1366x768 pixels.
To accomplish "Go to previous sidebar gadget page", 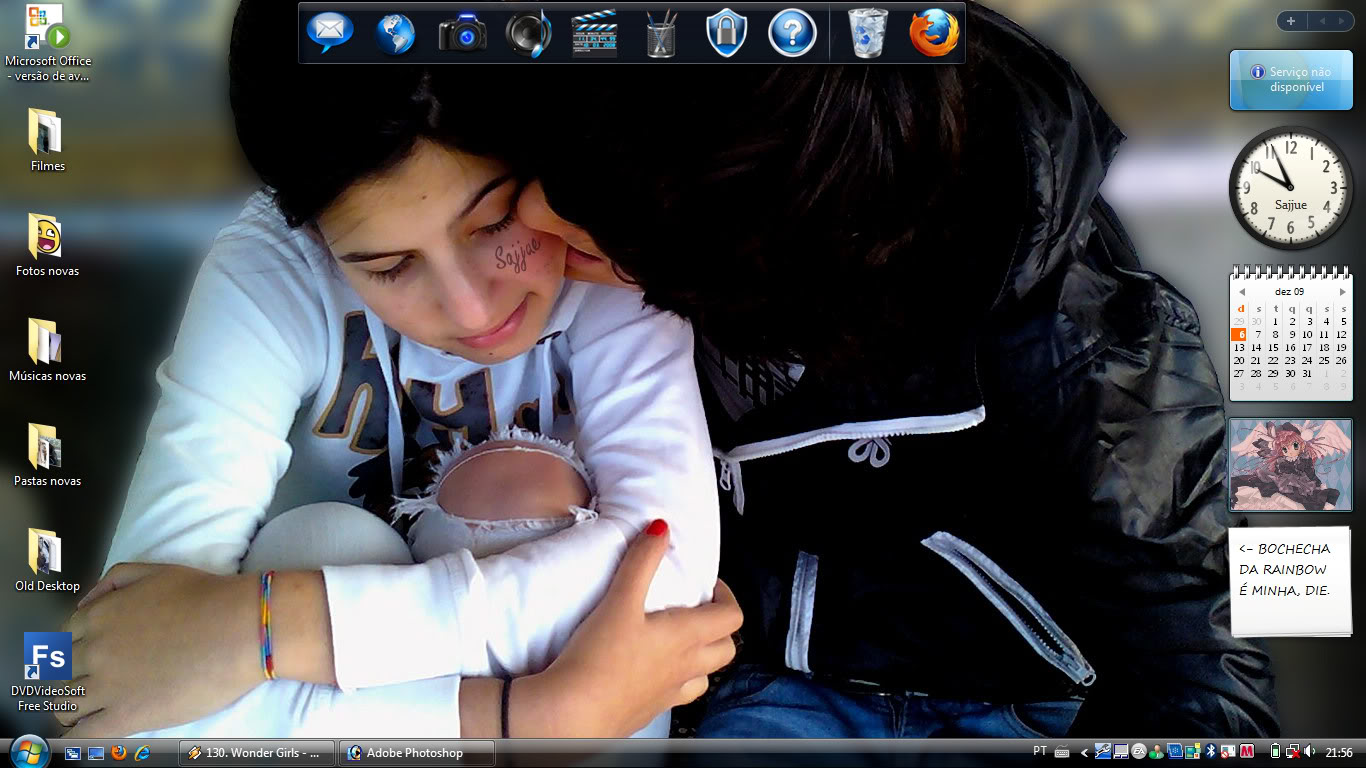I will click(x=1321, y=21).
